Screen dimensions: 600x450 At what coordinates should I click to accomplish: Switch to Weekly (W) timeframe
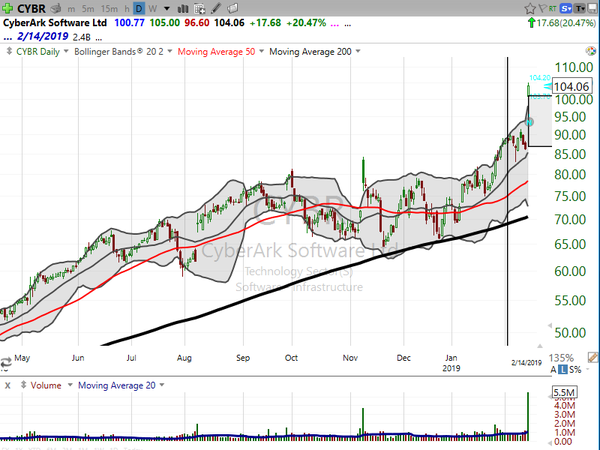153,8
